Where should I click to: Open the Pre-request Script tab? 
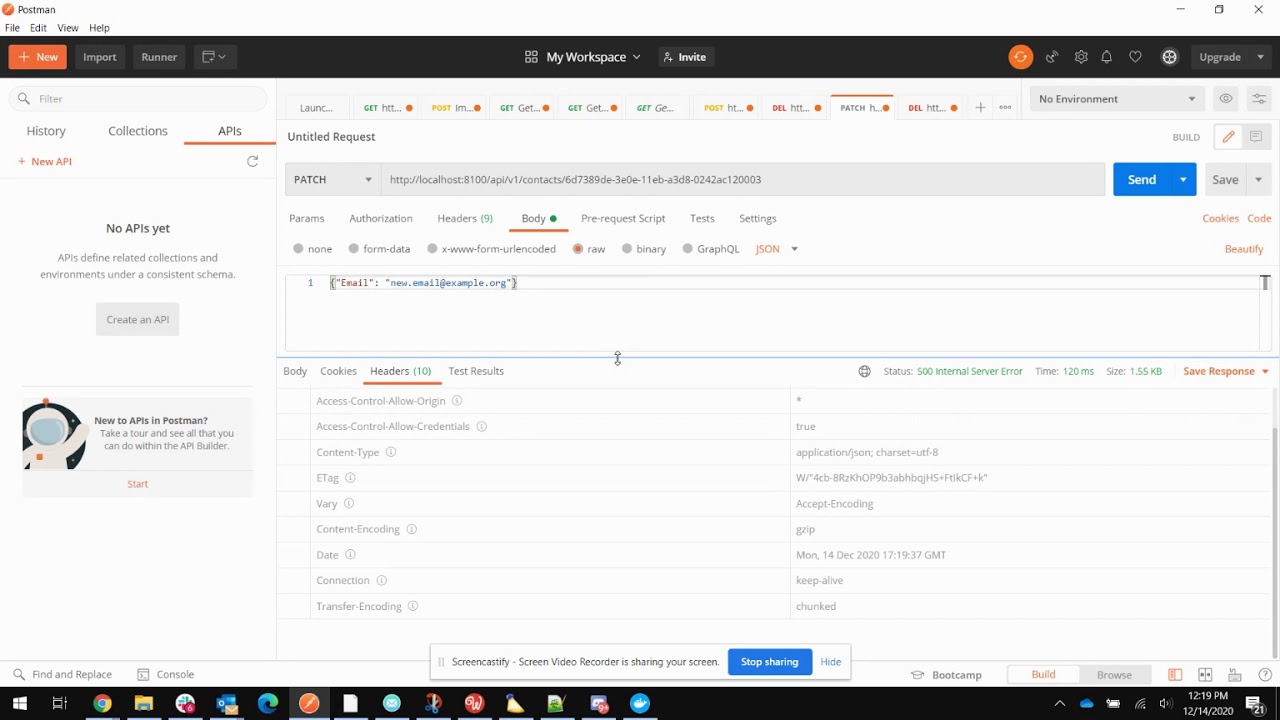623,218
